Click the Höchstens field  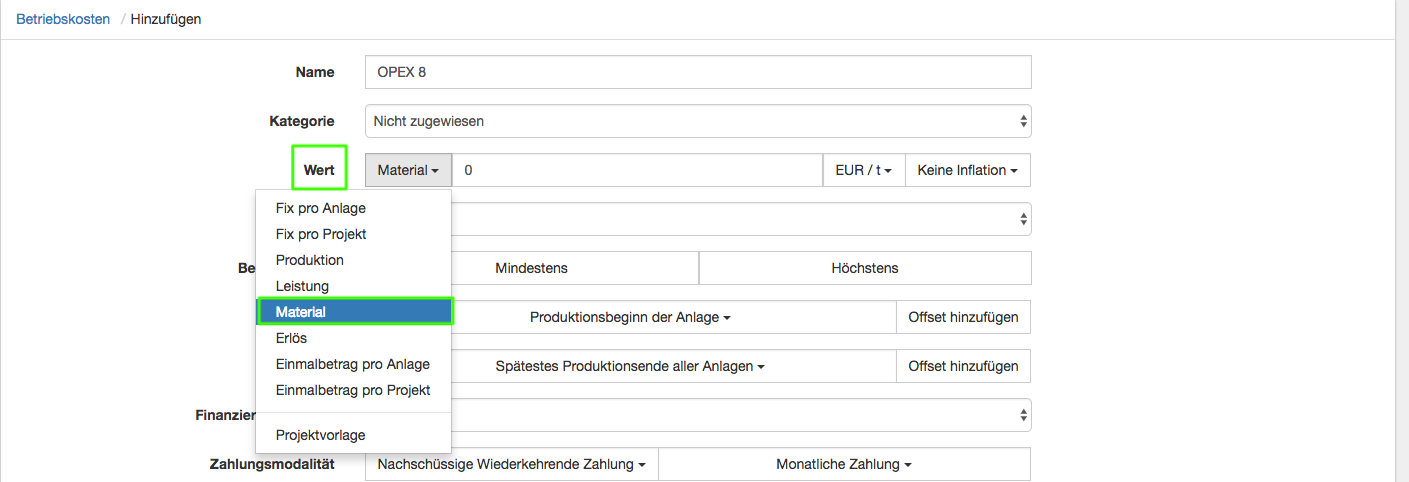pos(865,268)
